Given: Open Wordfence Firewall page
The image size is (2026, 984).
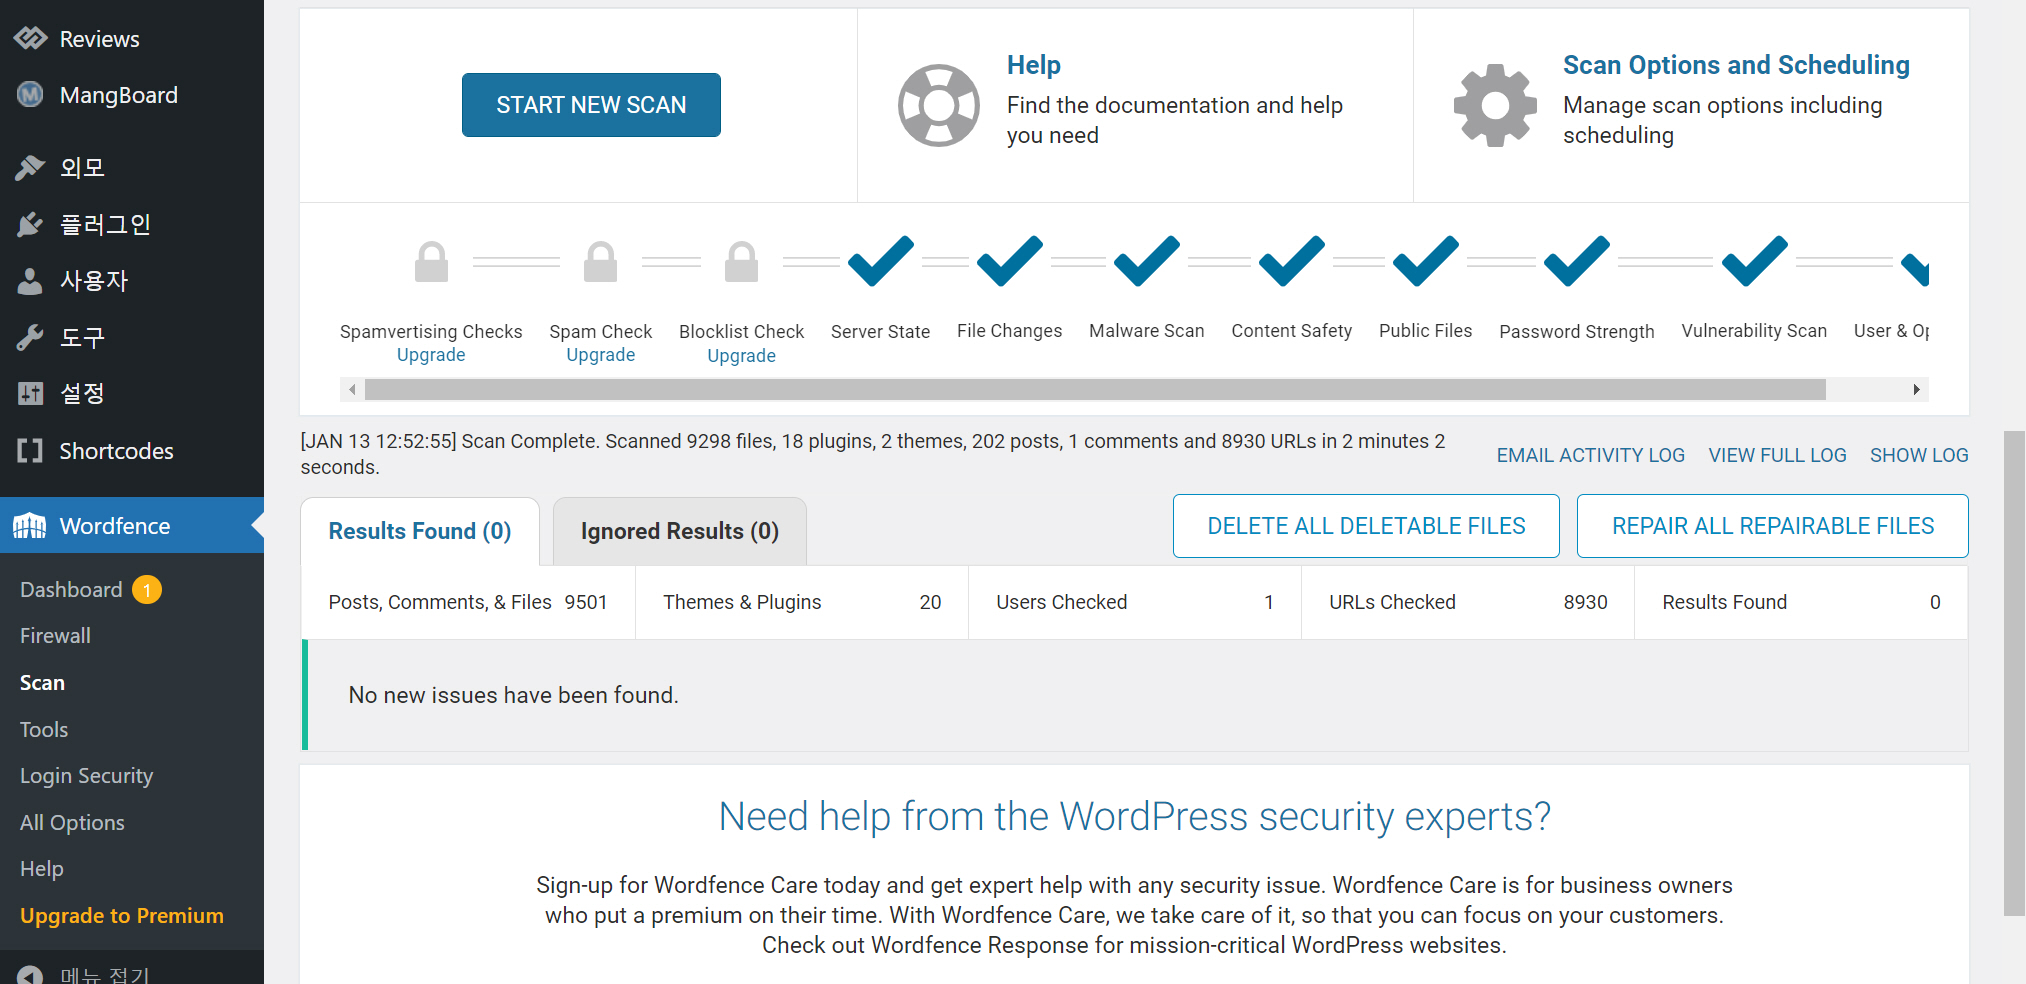Looking at the screenshot, I should 55,636.
